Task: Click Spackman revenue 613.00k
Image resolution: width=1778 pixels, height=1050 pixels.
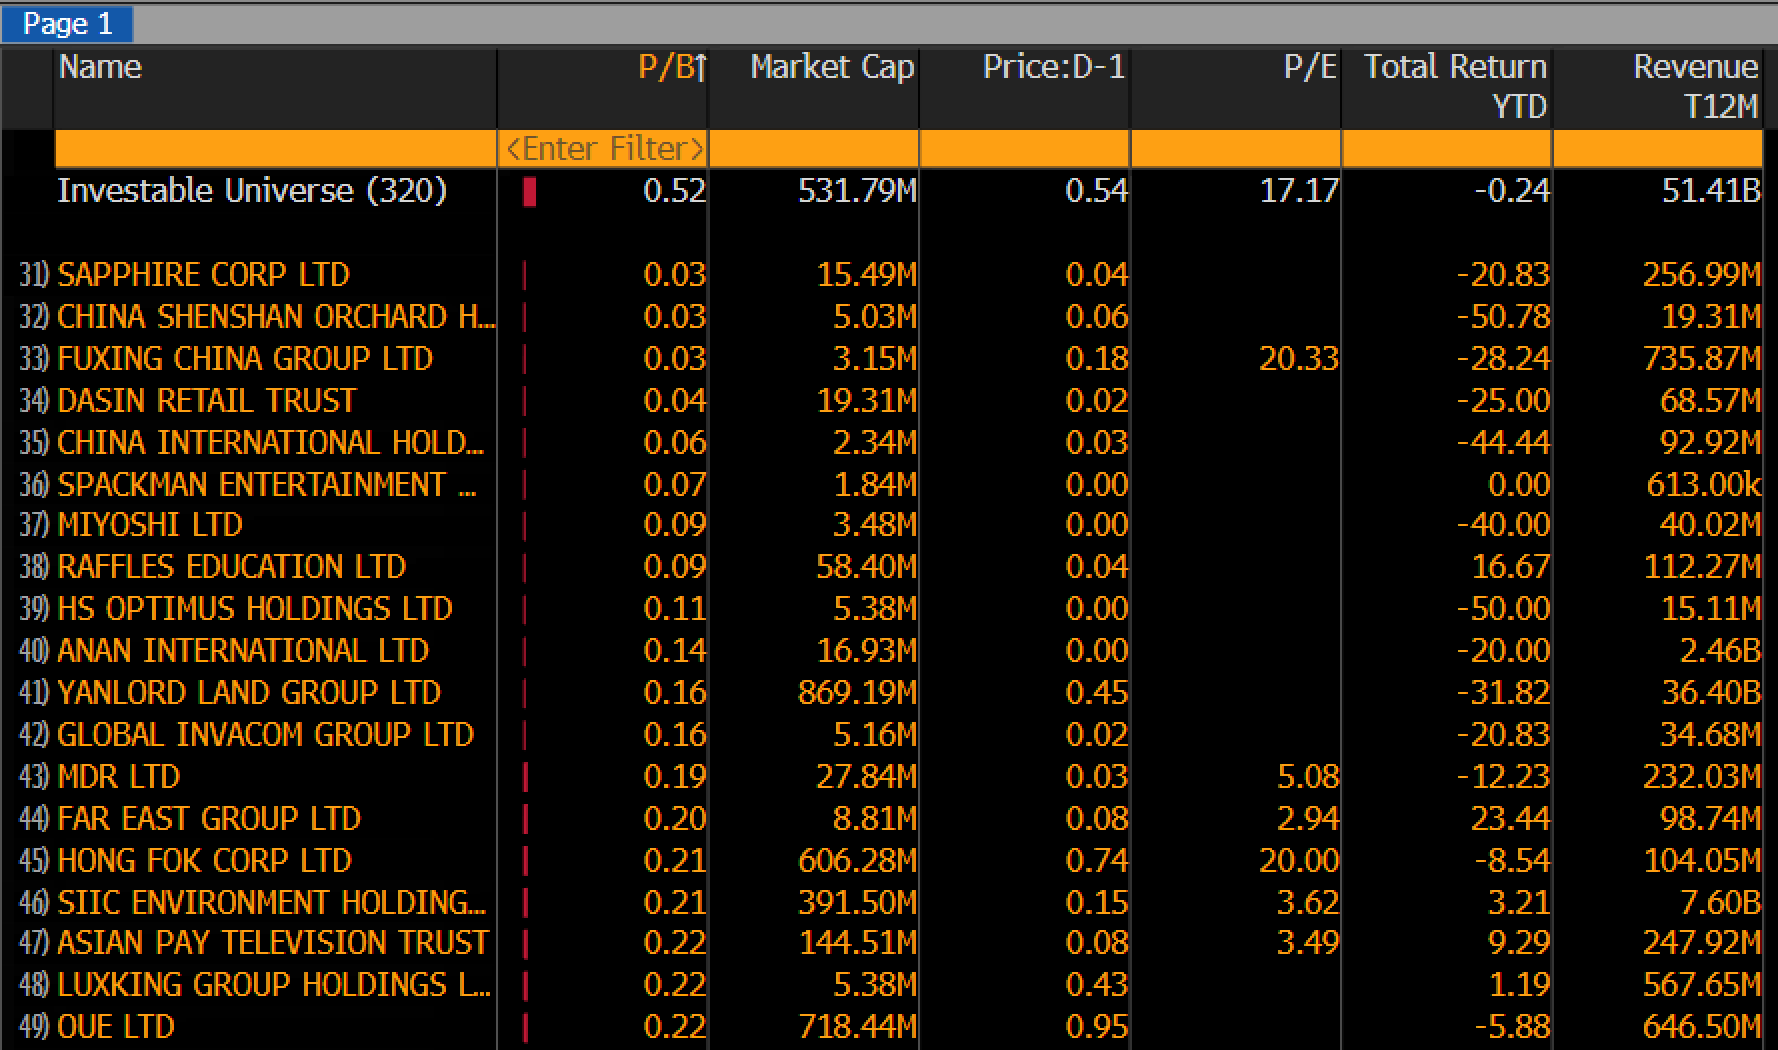Action: (x=1703, y=484)
